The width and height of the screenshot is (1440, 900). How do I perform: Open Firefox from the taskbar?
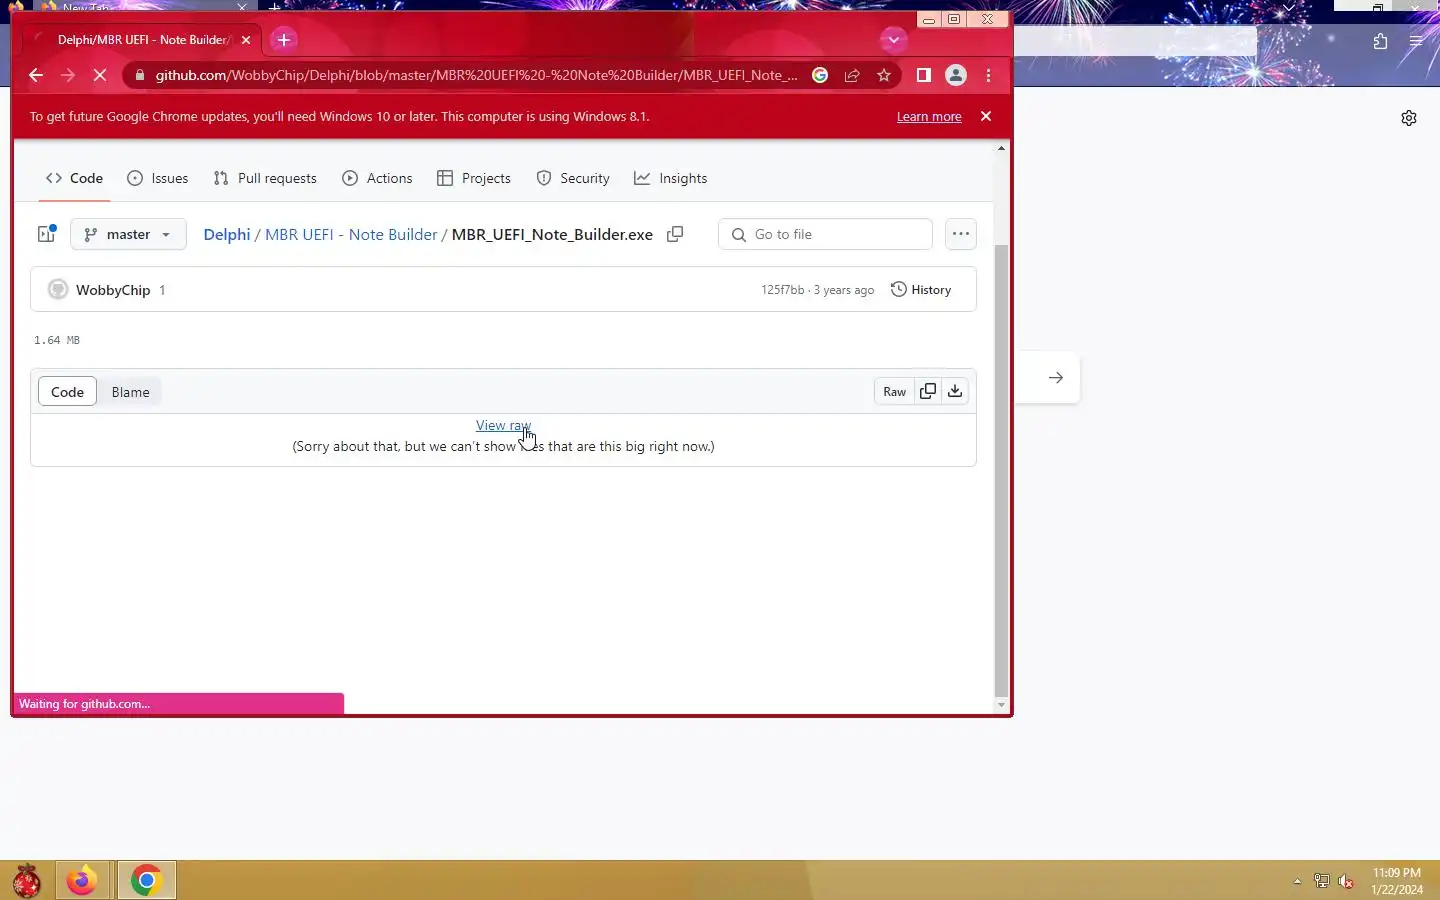[82, 881]
